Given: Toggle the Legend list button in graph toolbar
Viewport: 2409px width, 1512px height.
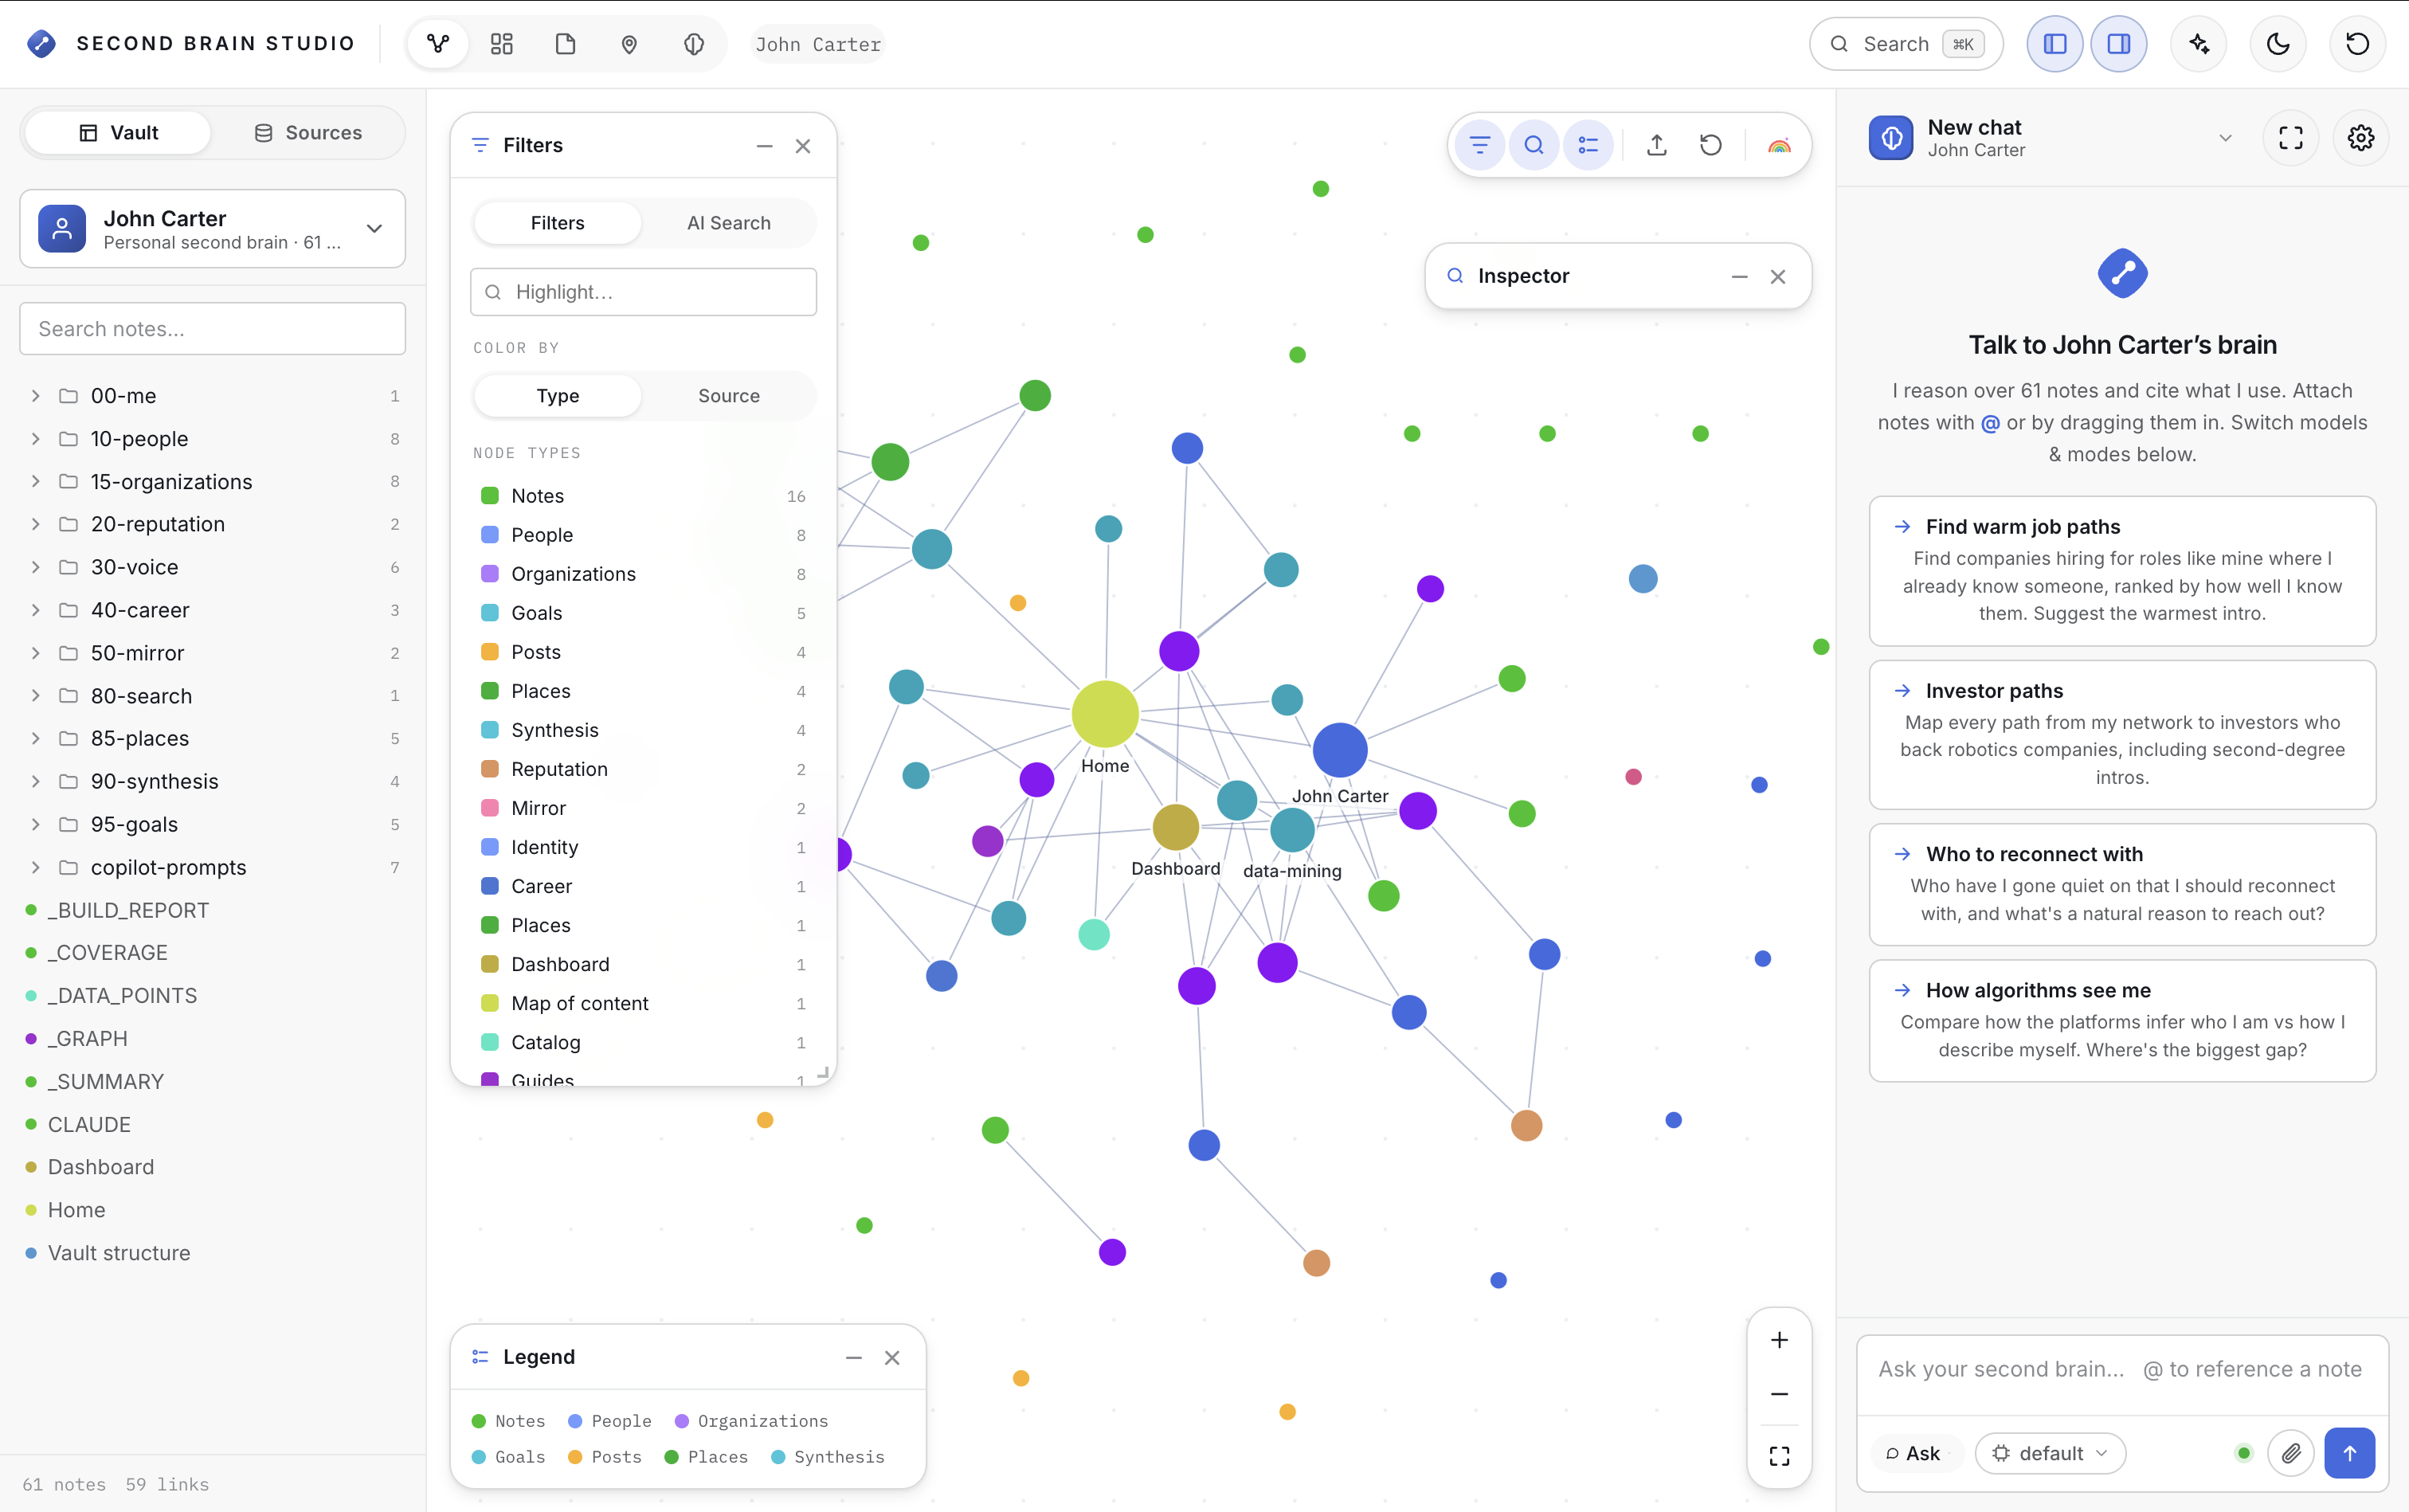Looking at the screenshot, I should point(1588,146).
